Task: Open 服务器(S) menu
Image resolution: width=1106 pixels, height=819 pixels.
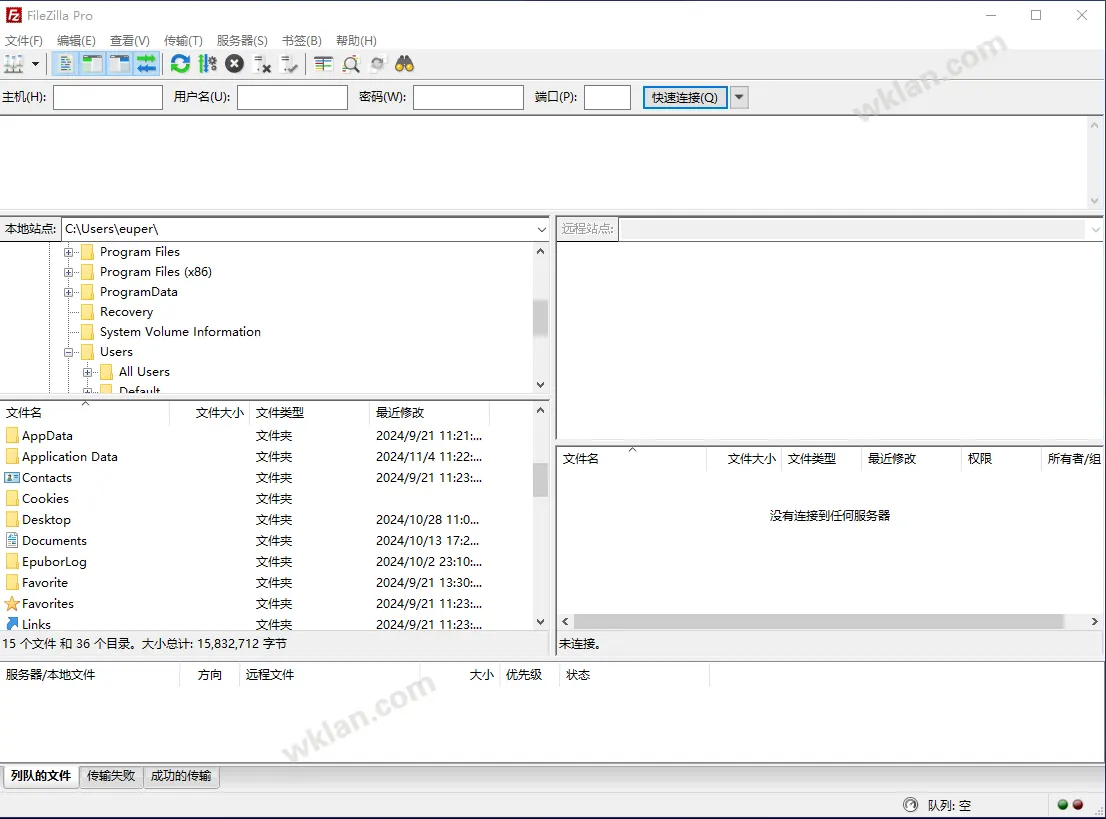Action: [x=242, y=40]
